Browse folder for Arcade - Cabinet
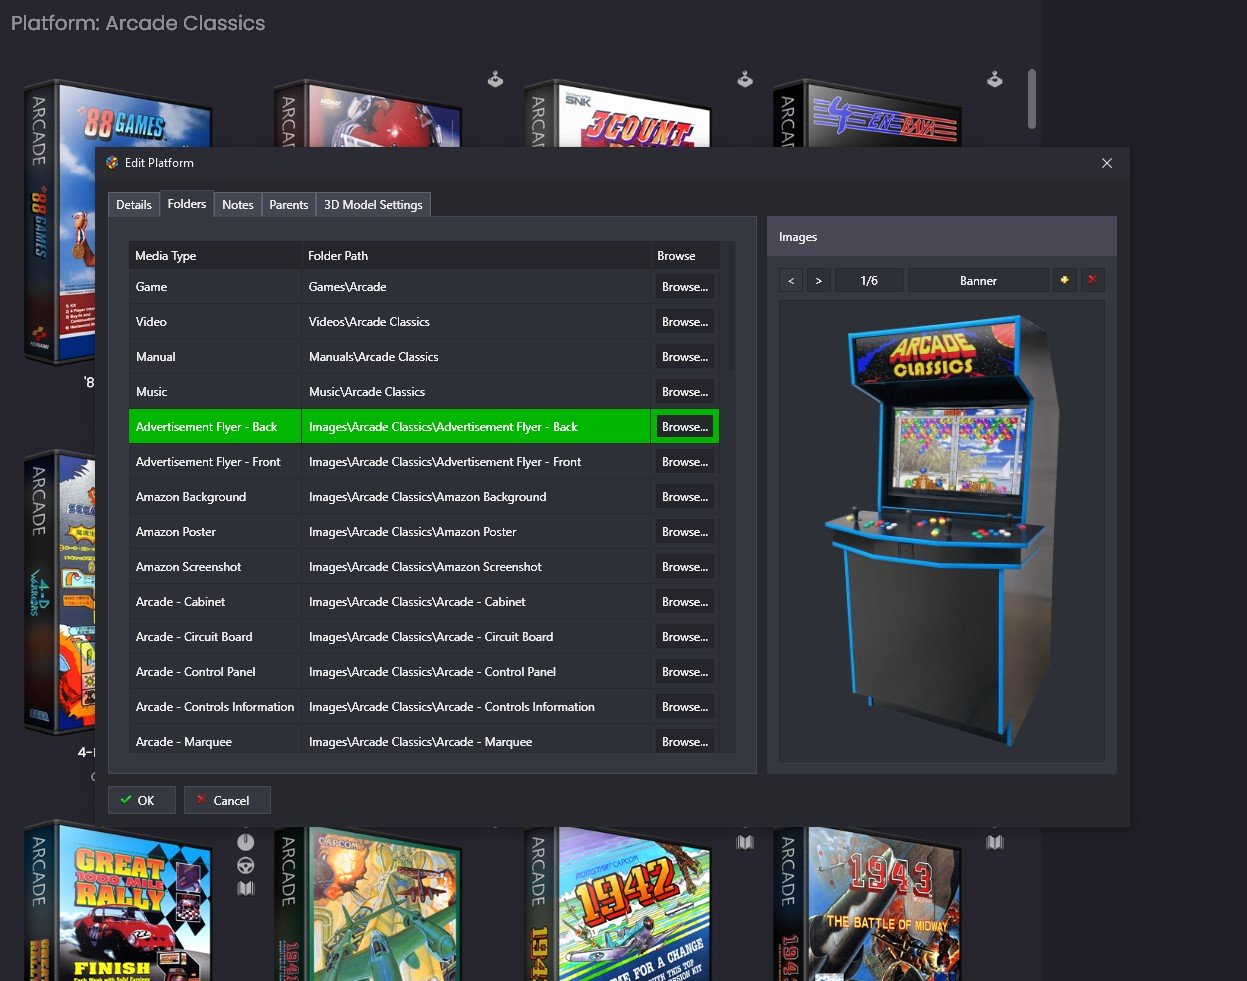 coord(685,602)
